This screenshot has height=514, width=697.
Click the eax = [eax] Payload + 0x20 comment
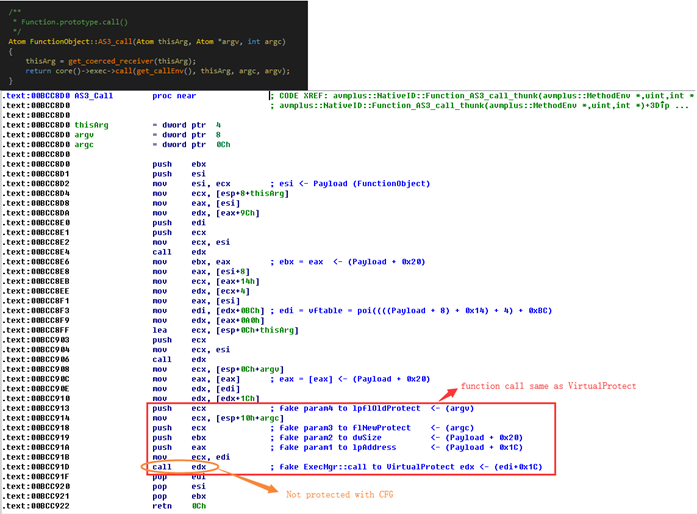[x=350, y=379]
